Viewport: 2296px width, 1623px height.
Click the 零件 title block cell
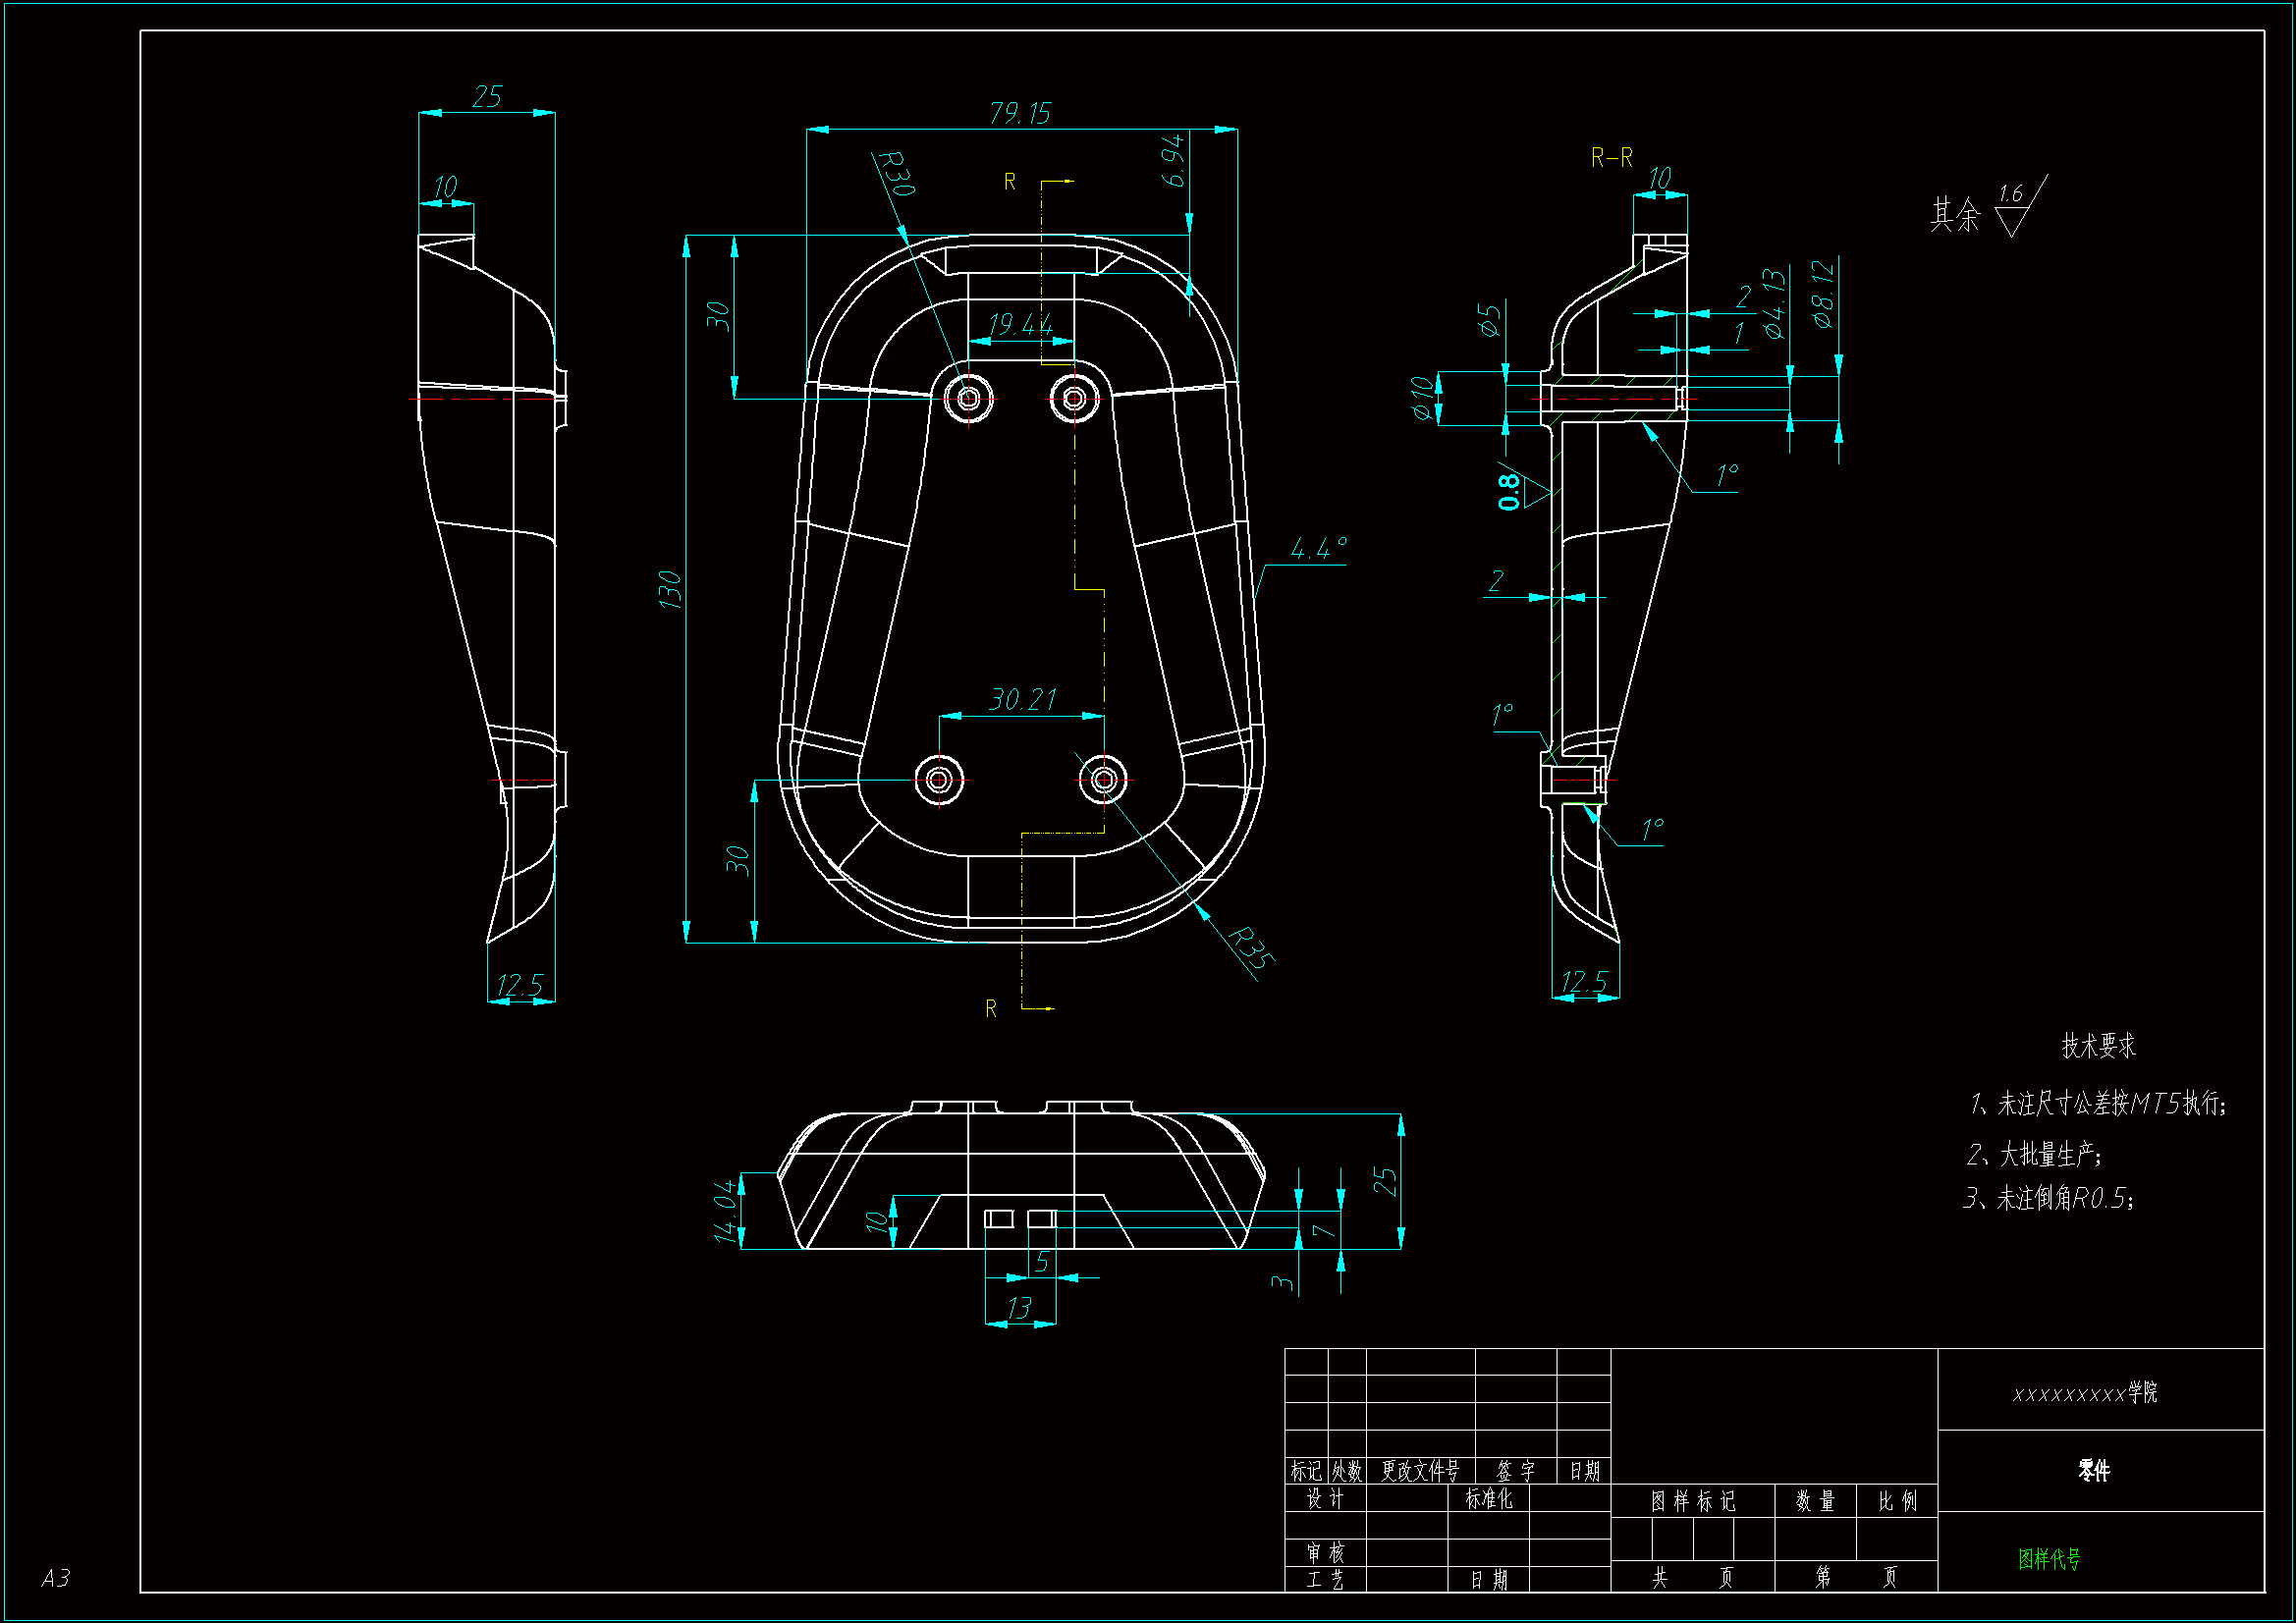(2094, 1471)
